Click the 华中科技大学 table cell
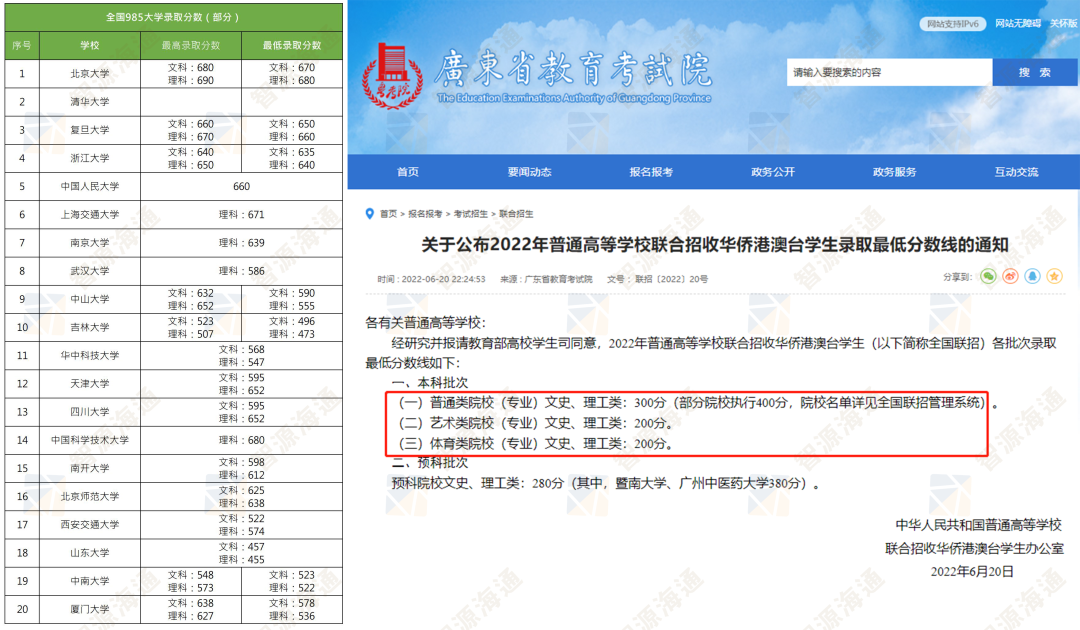The image size is (1080, 630). pos(90,356)
